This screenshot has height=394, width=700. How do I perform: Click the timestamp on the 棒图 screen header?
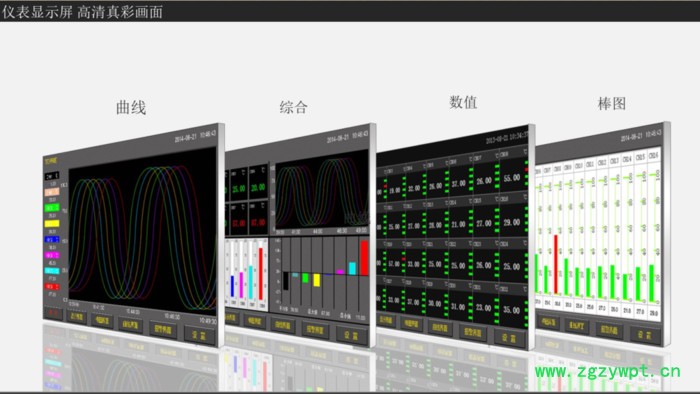tap(641, 136)
